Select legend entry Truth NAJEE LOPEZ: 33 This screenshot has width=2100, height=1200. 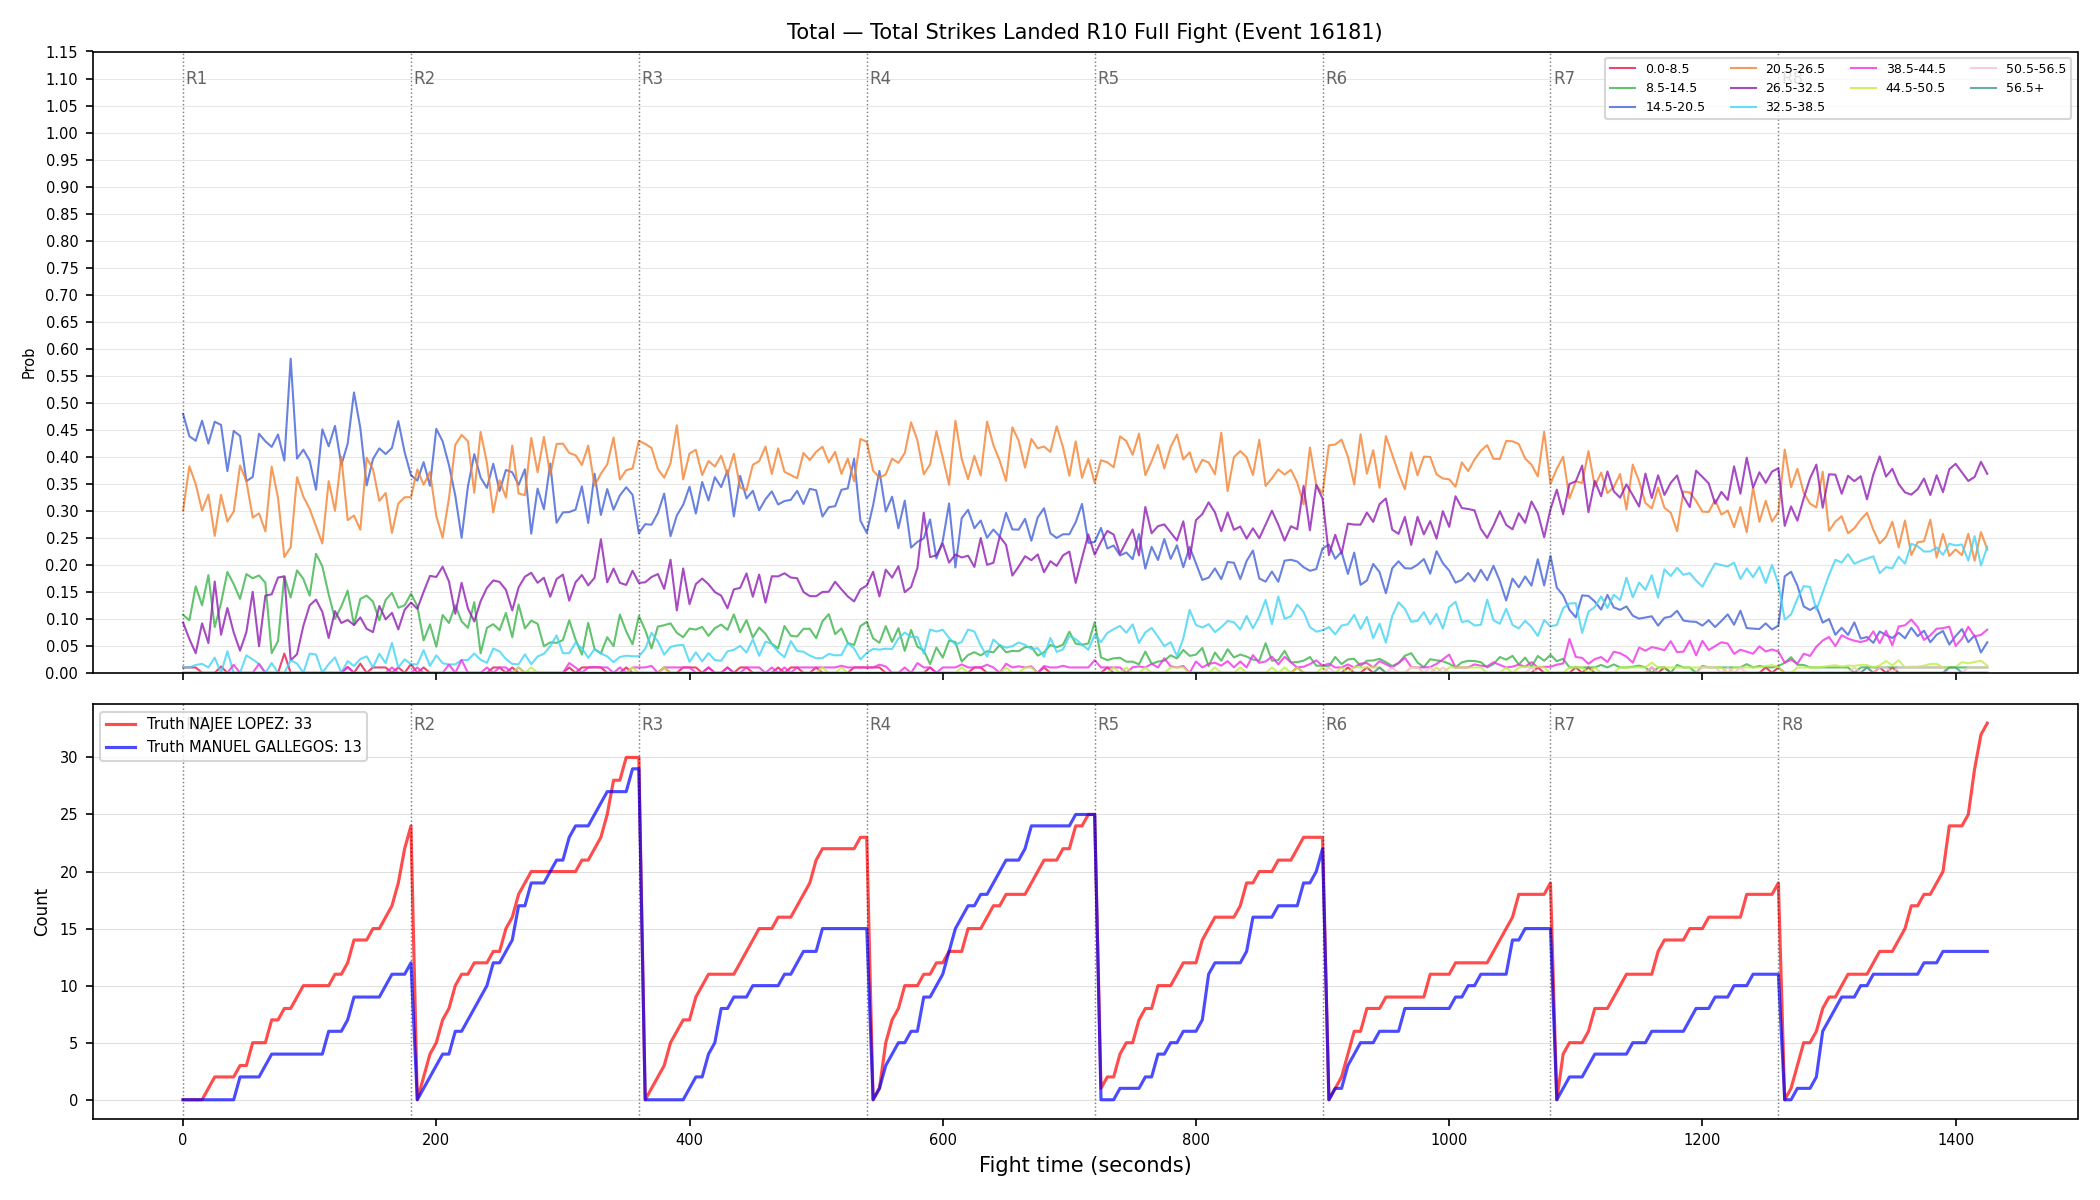tap(208, 724)
